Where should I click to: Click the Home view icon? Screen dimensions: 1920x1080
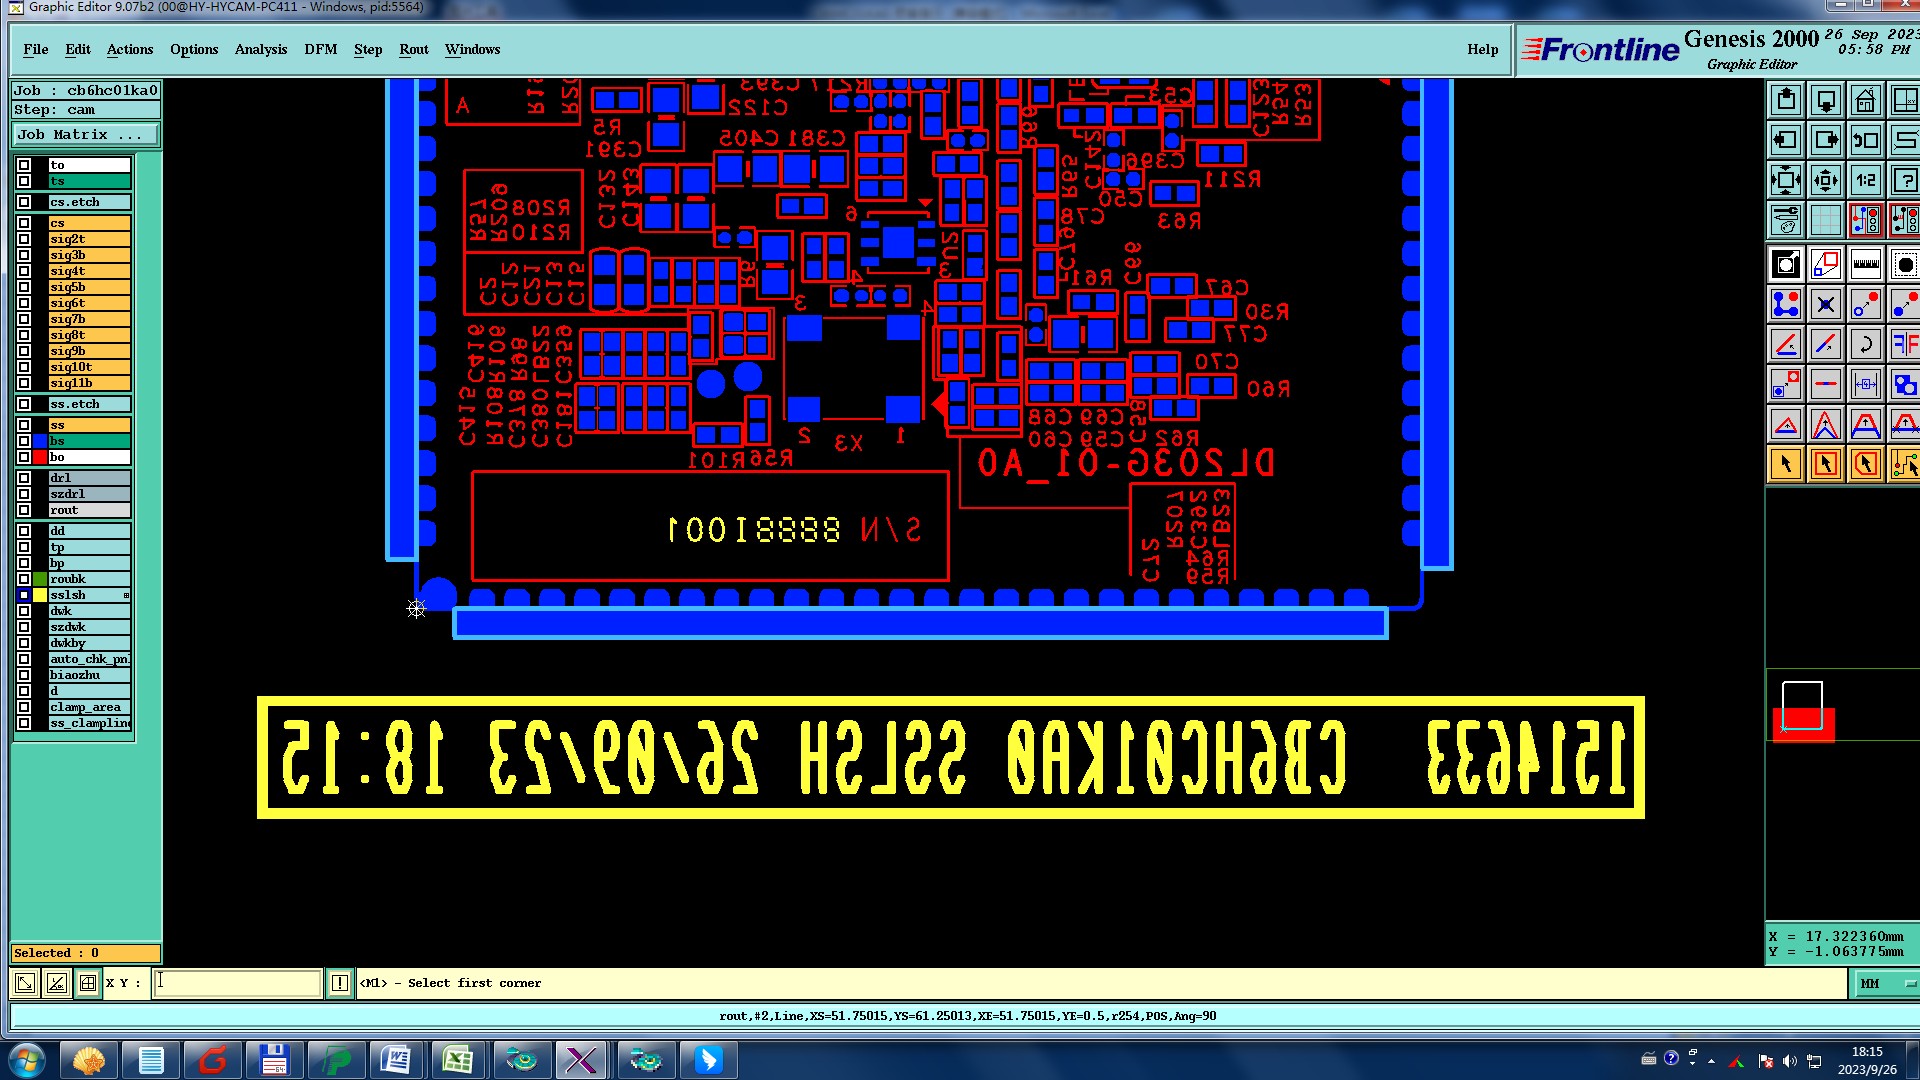click(x=1865, y=101)
